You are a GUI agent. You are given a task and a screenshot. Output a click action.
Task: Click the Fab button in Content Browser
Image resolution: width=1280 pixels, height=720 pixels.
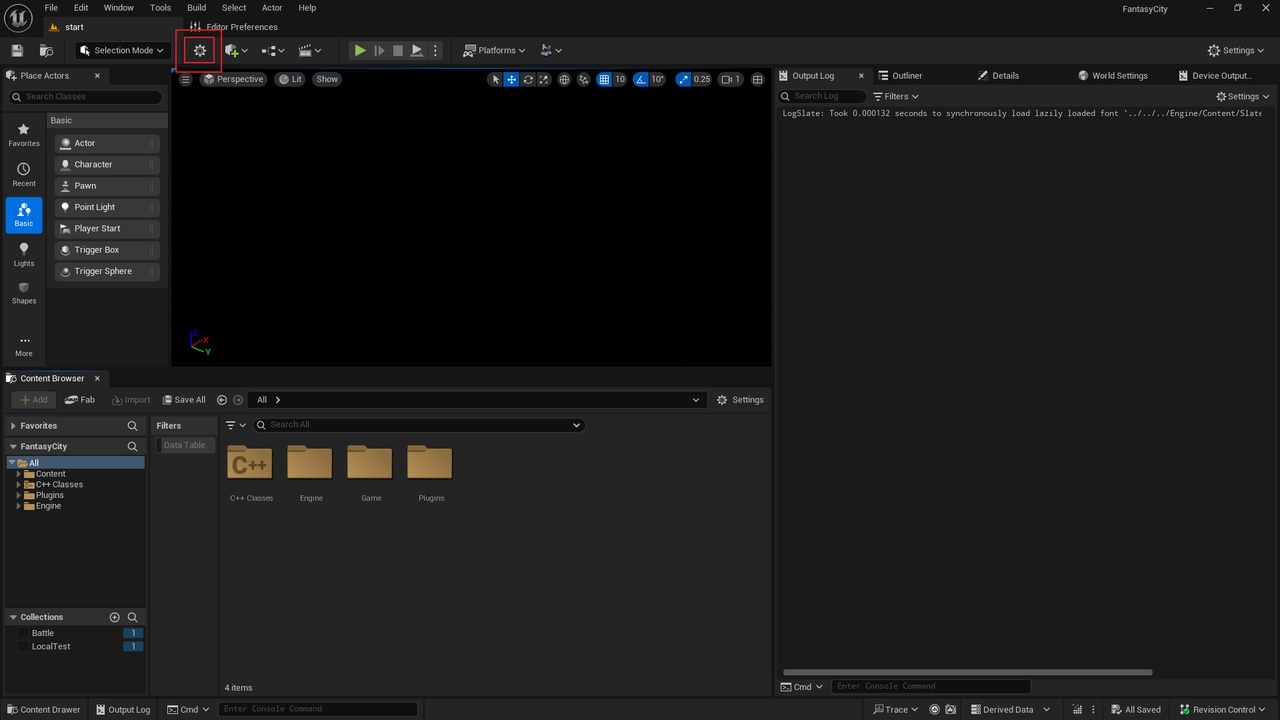point(80,400)
